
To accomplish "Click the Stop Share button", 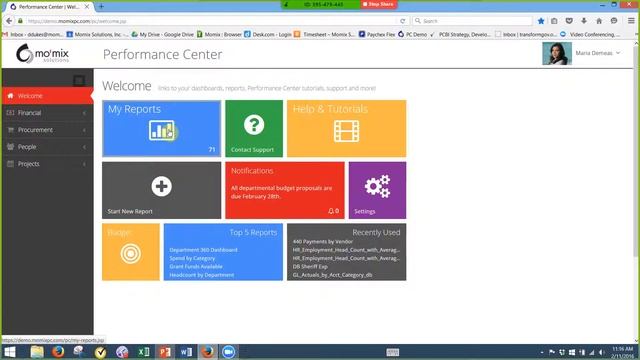I will (x=378, y=4).
